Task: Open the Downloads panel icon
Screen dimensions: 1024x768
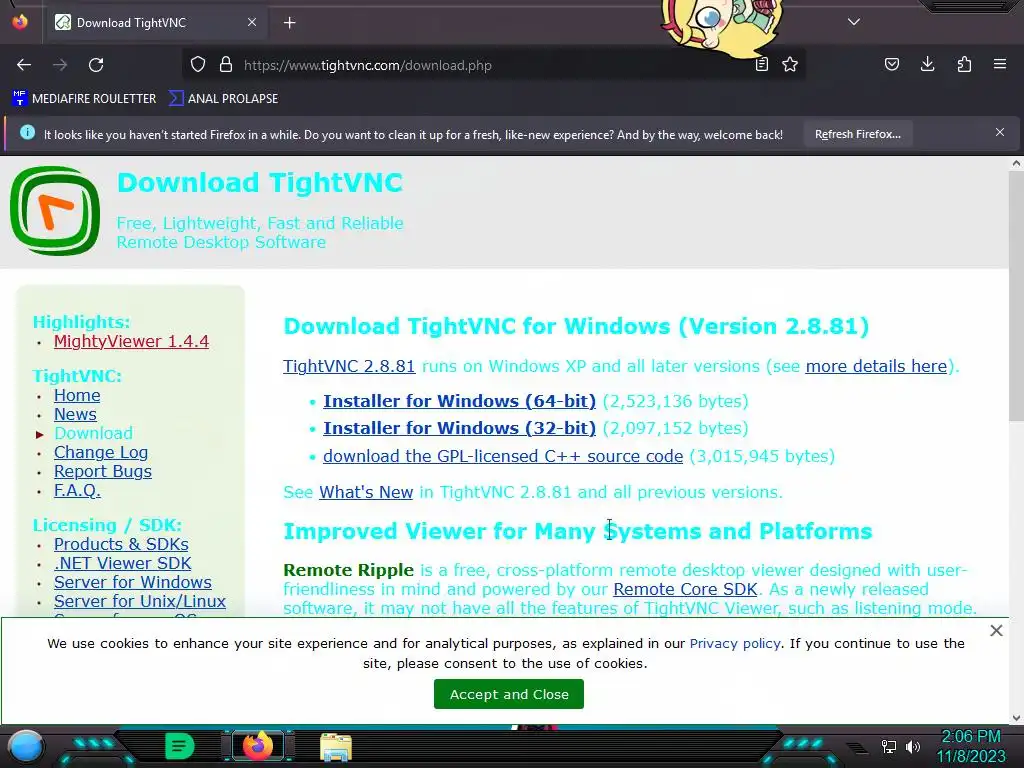Action: coord(927,65)
